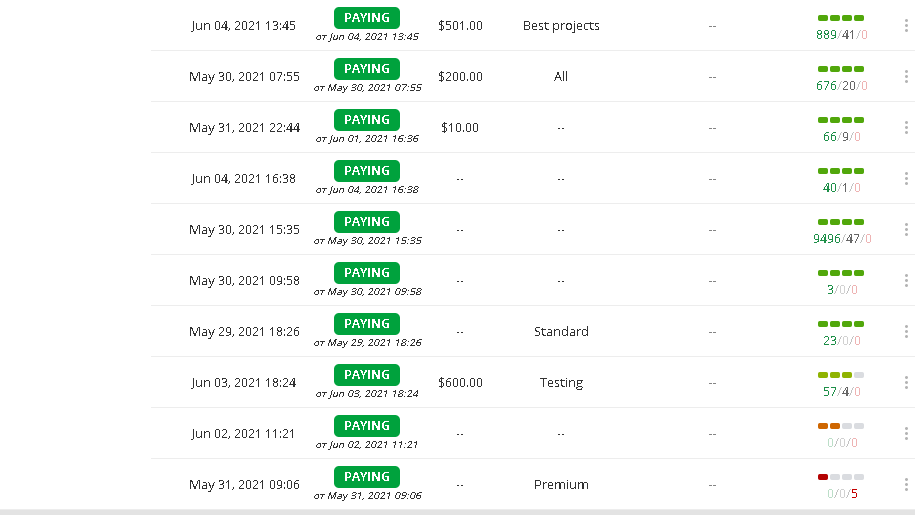Open kebab menu for Premium row
The width and height of the screenshot is (915, 515).
click(x=906, y=485)
